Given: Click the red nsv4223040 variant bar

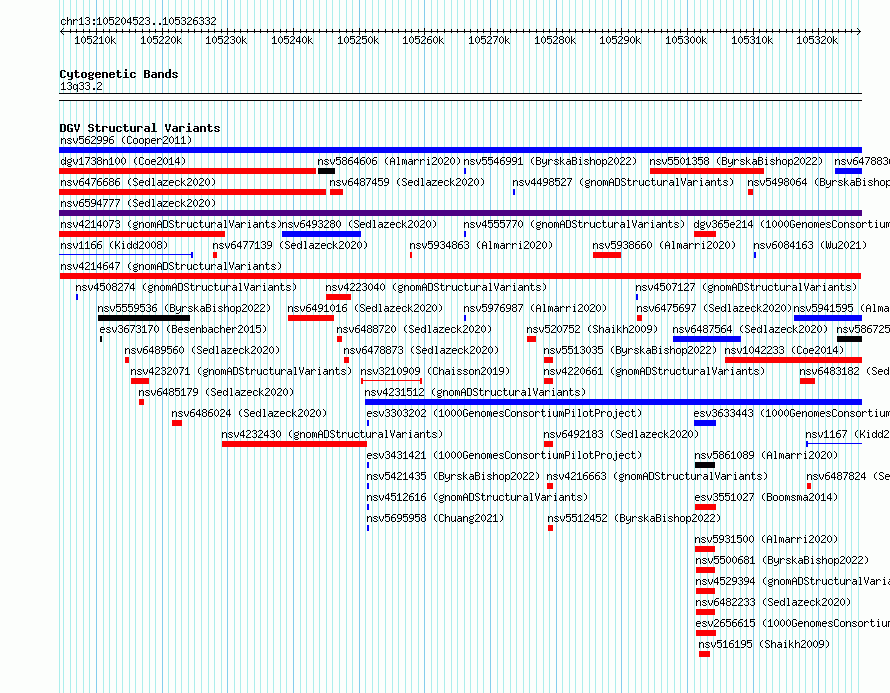Looking at the screenshot, I should point(338,297).
